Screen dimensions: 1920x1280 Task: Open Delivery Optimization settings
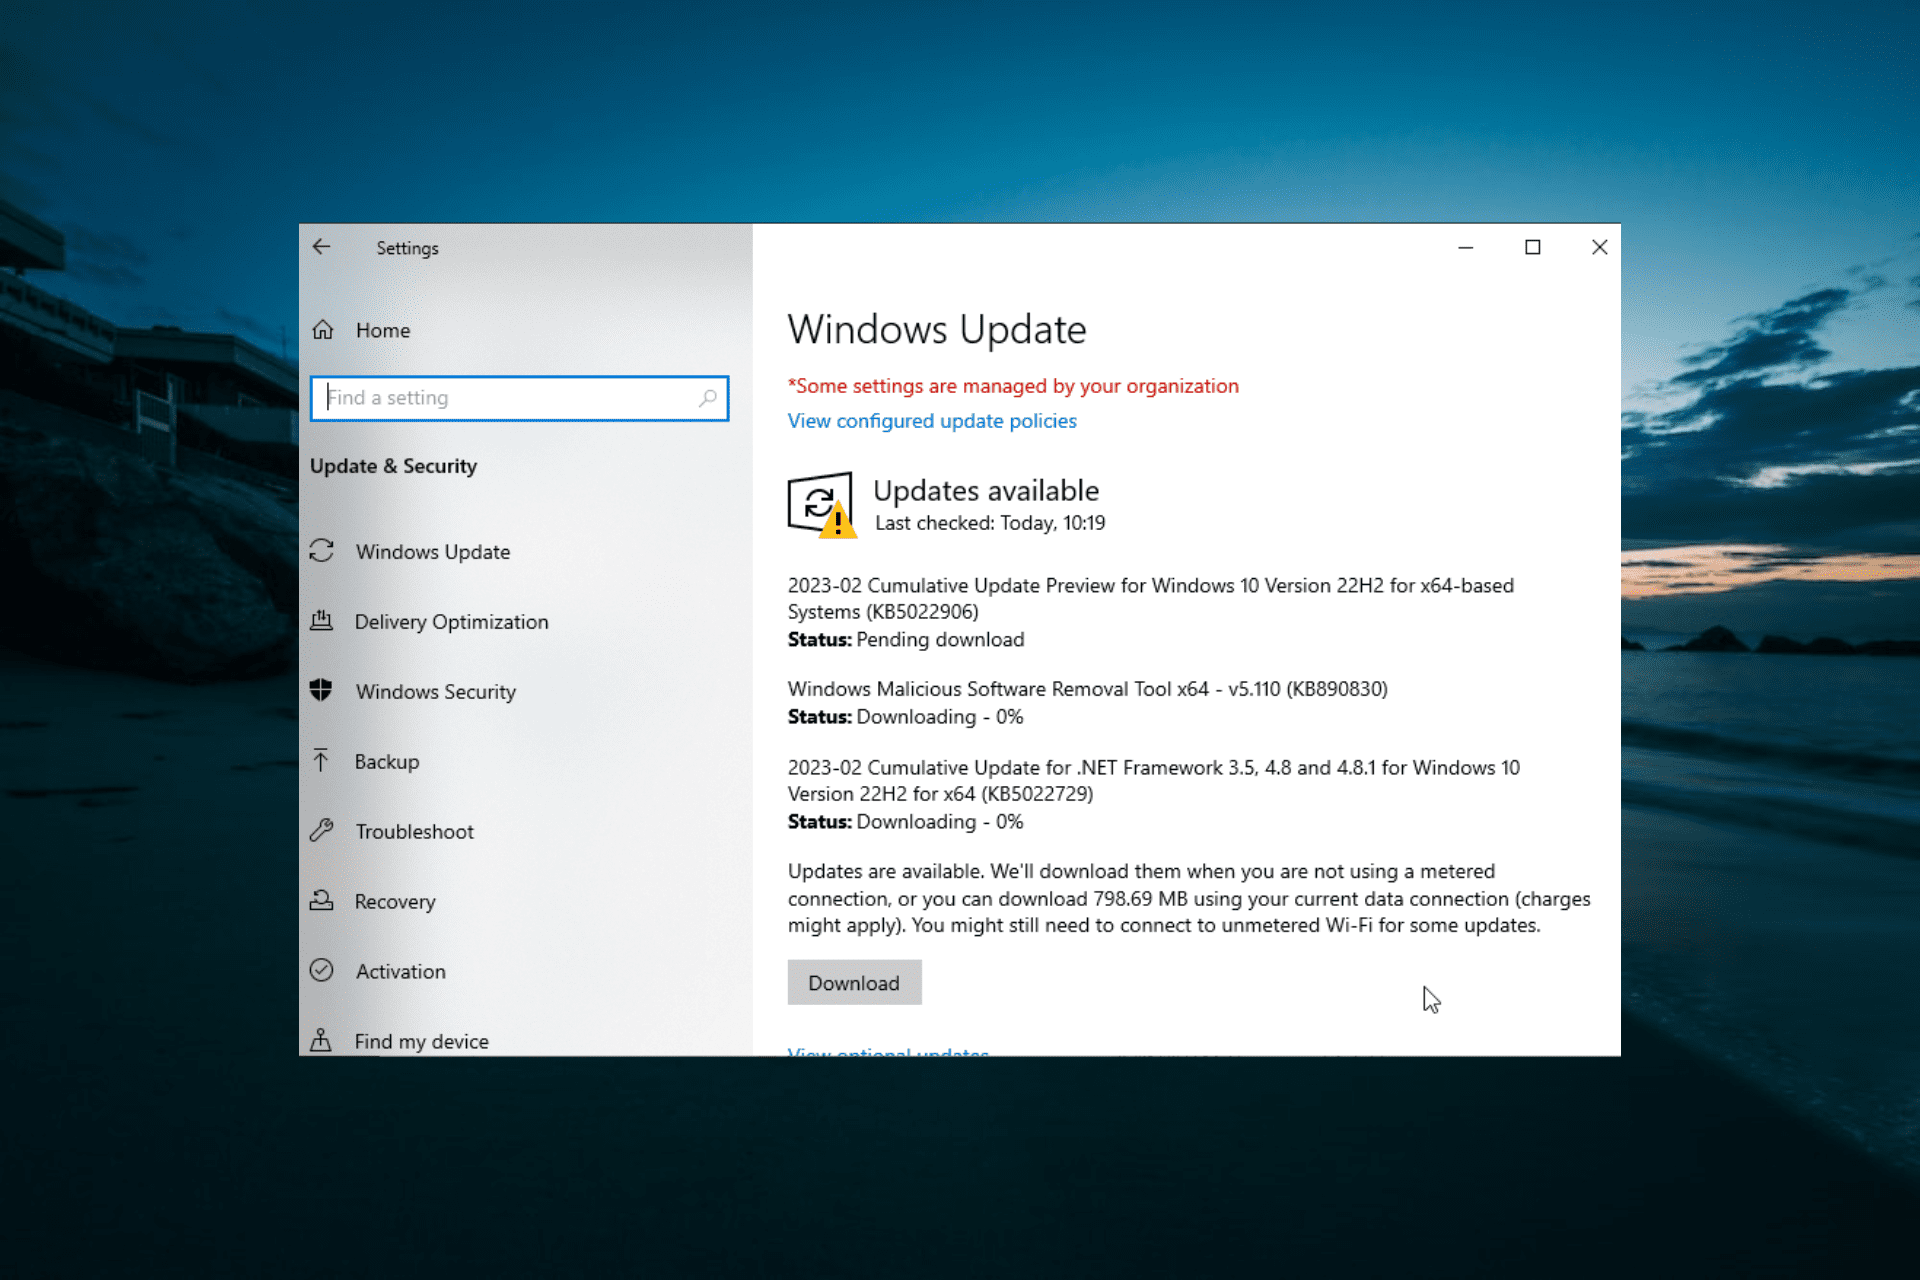pyautogui.click(x=451, y=622)
